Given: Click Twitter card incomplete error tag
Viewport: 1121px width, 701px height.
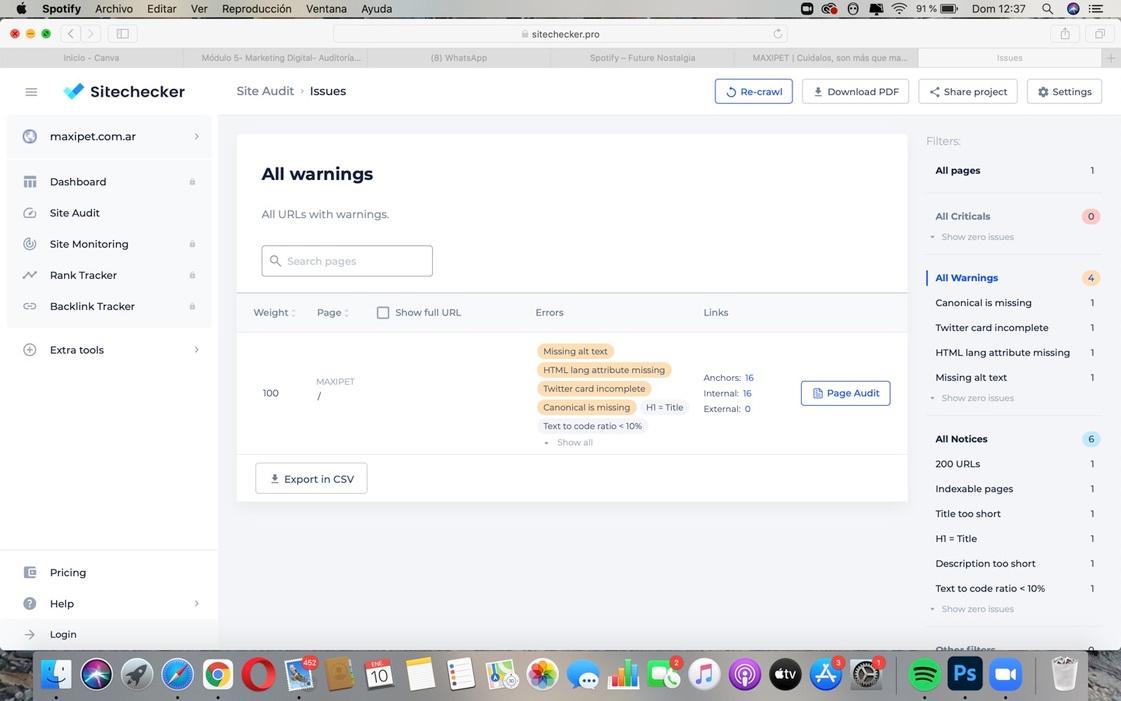Looking at the screenshot, I should point(593,389).
